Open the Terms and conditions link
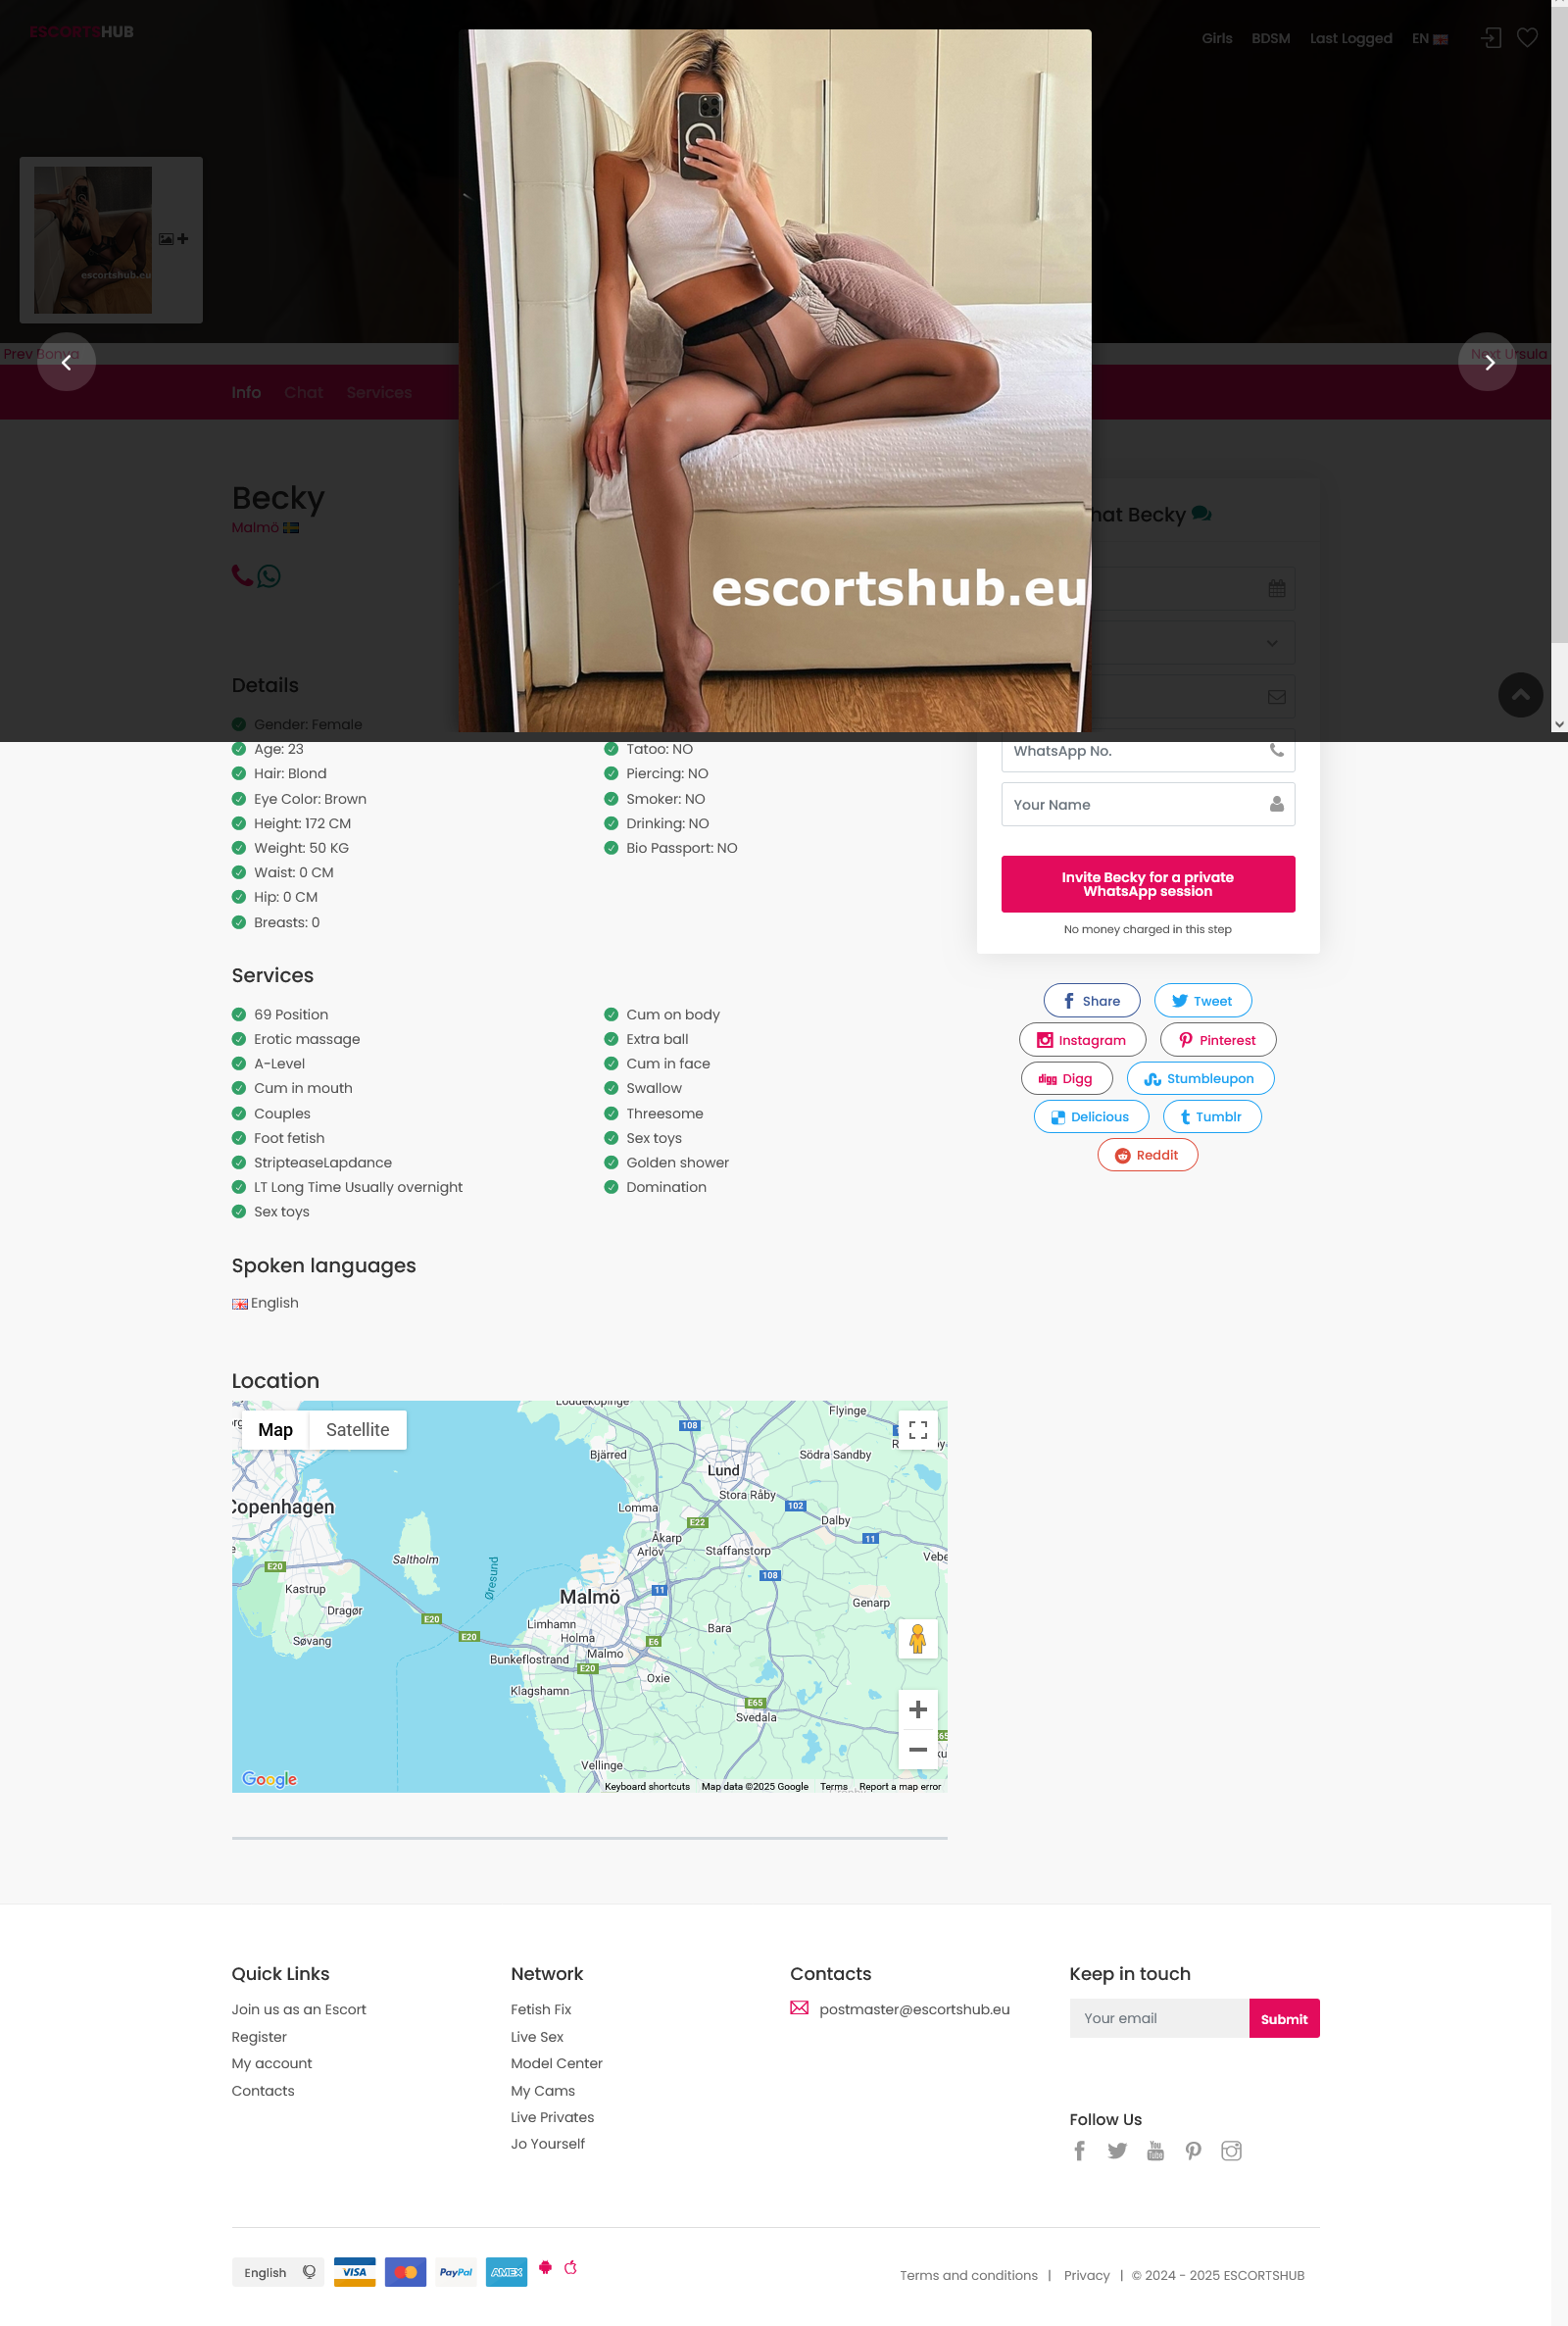 point(968,2275)
